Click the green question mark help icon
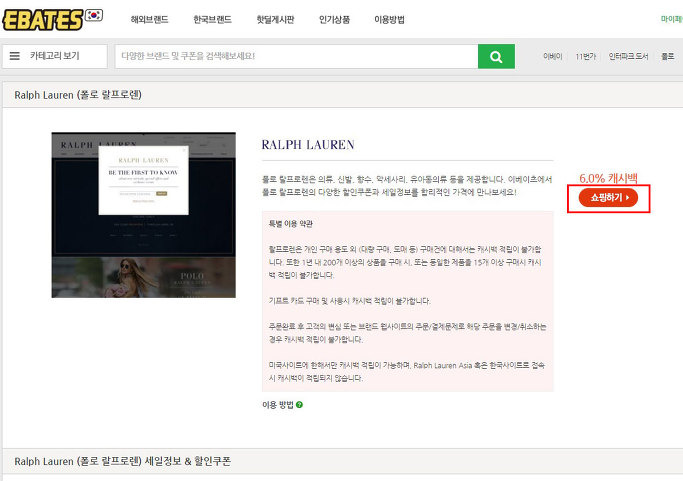This screenshot has height=481, width=683. (299, 405)
